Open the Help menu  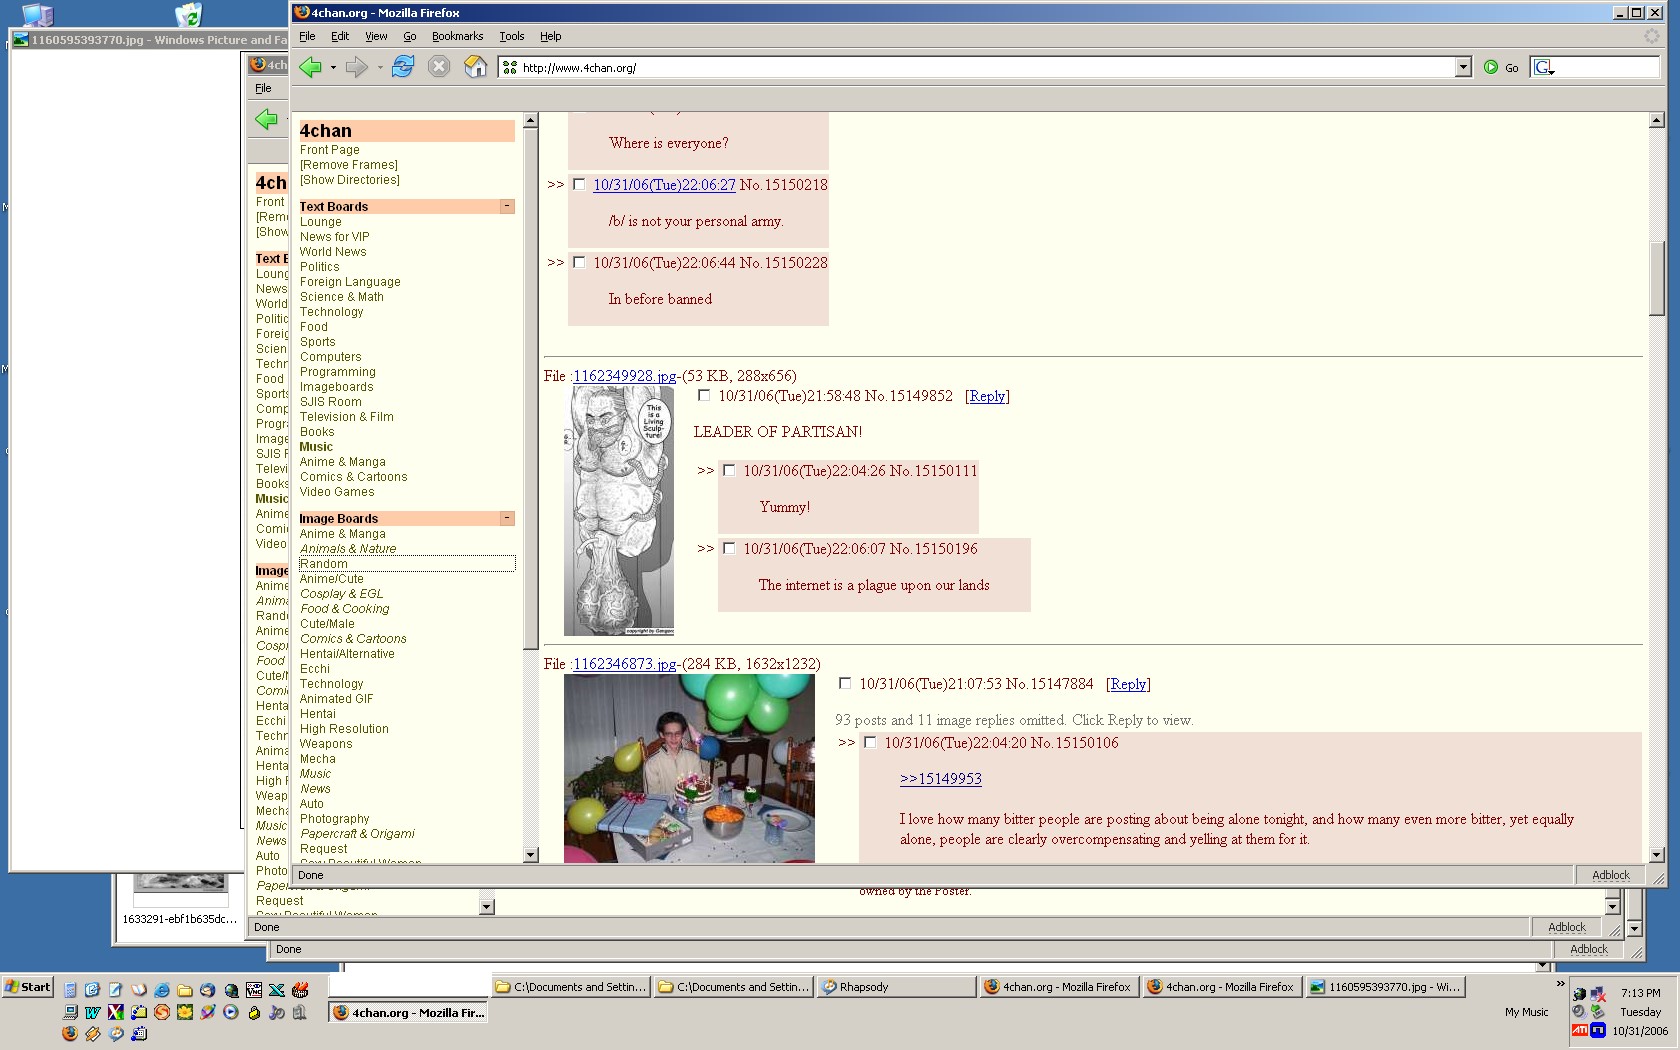550,36
